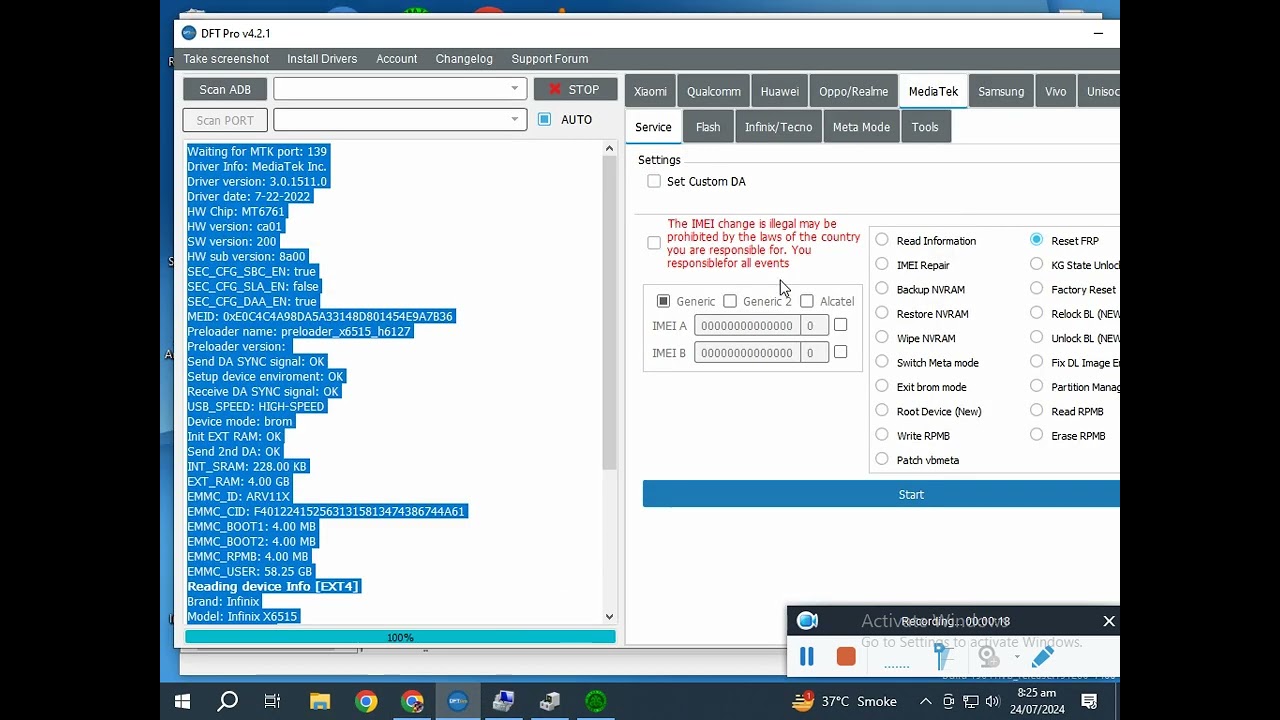Screen dimensions: 1280x720
Task: Switch to the Qualcomm tab
Action: coord(714,91)
